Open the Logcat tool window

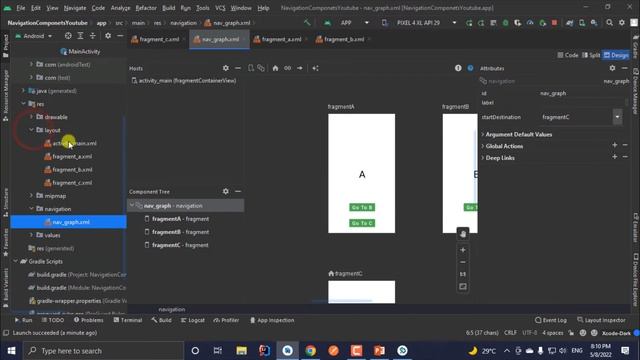[x=193, y=320]
